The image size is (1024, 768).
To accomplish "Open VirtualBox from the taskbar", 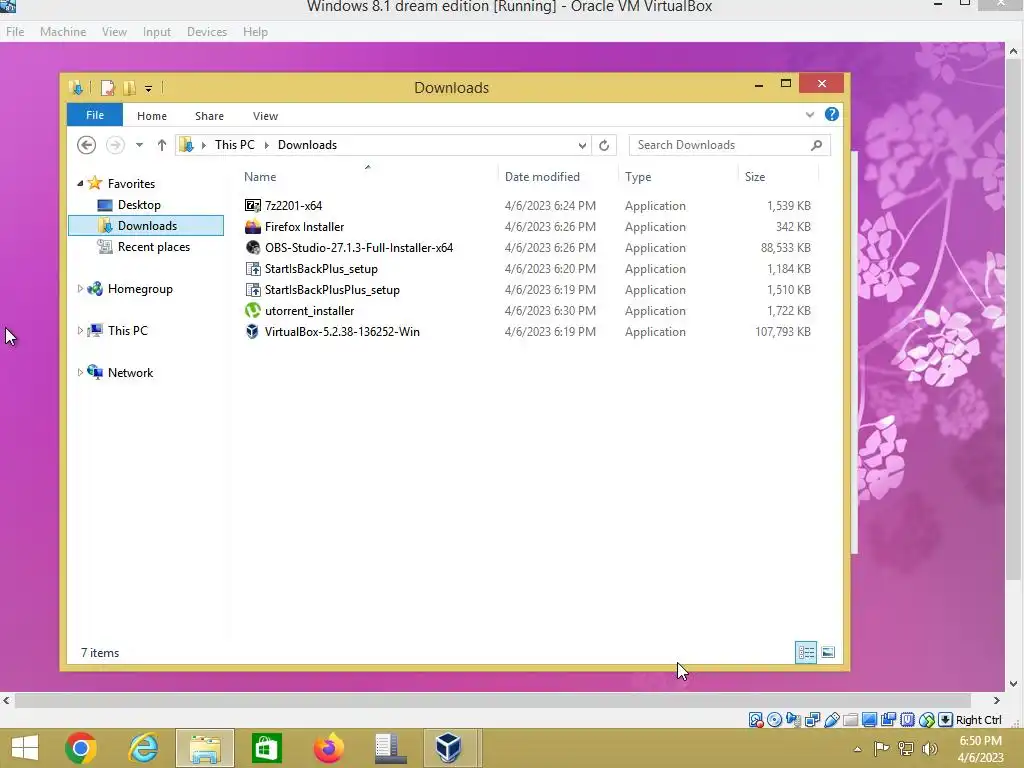I will [x=449, y=748].
